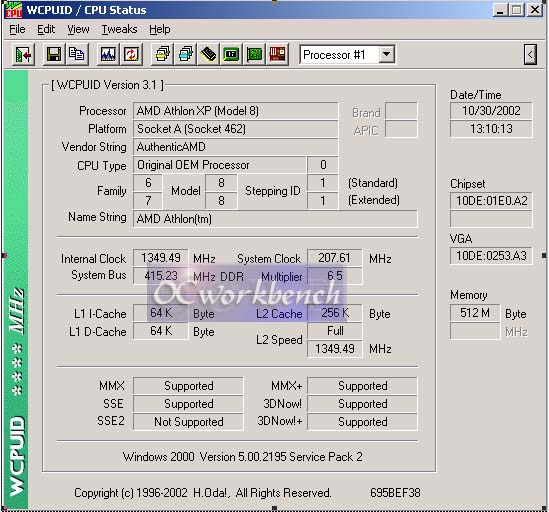This screenshot has width=549, height=512.
Task: Open the Tweaks menu
Action: click(x=119, y=29)
